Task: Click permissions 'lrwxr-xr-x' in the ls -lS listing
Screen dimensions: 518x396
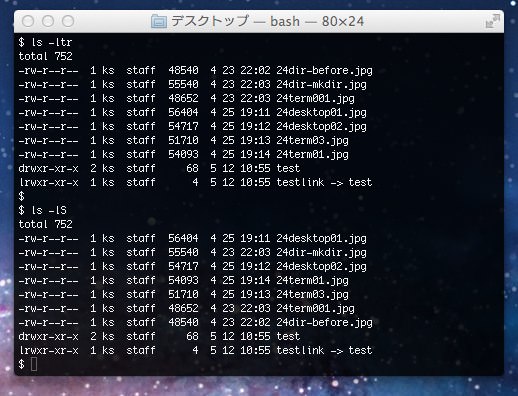Action: click(x=48, y=350)
